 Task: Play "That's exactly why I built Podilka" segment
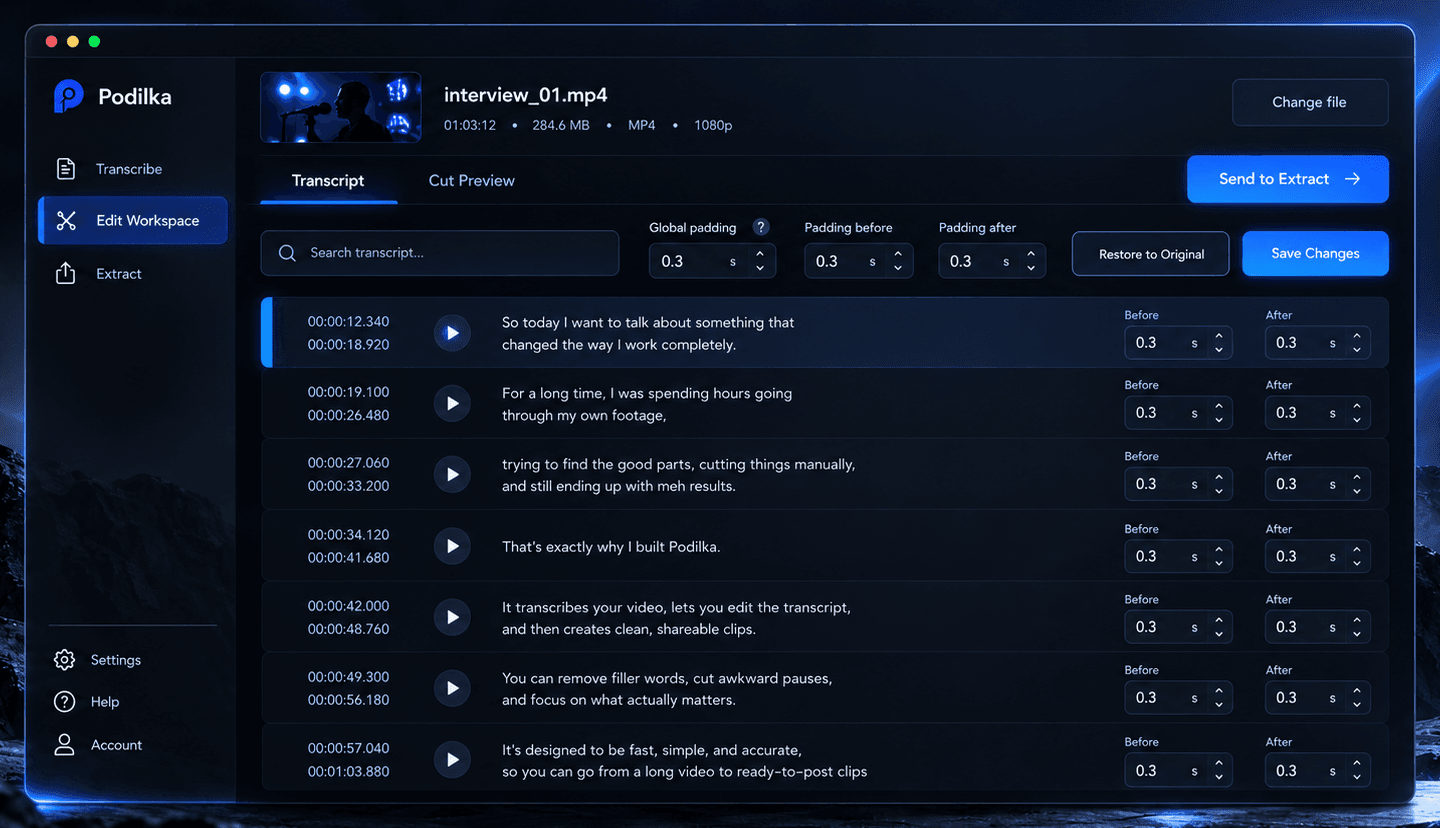tap(452, 546)
